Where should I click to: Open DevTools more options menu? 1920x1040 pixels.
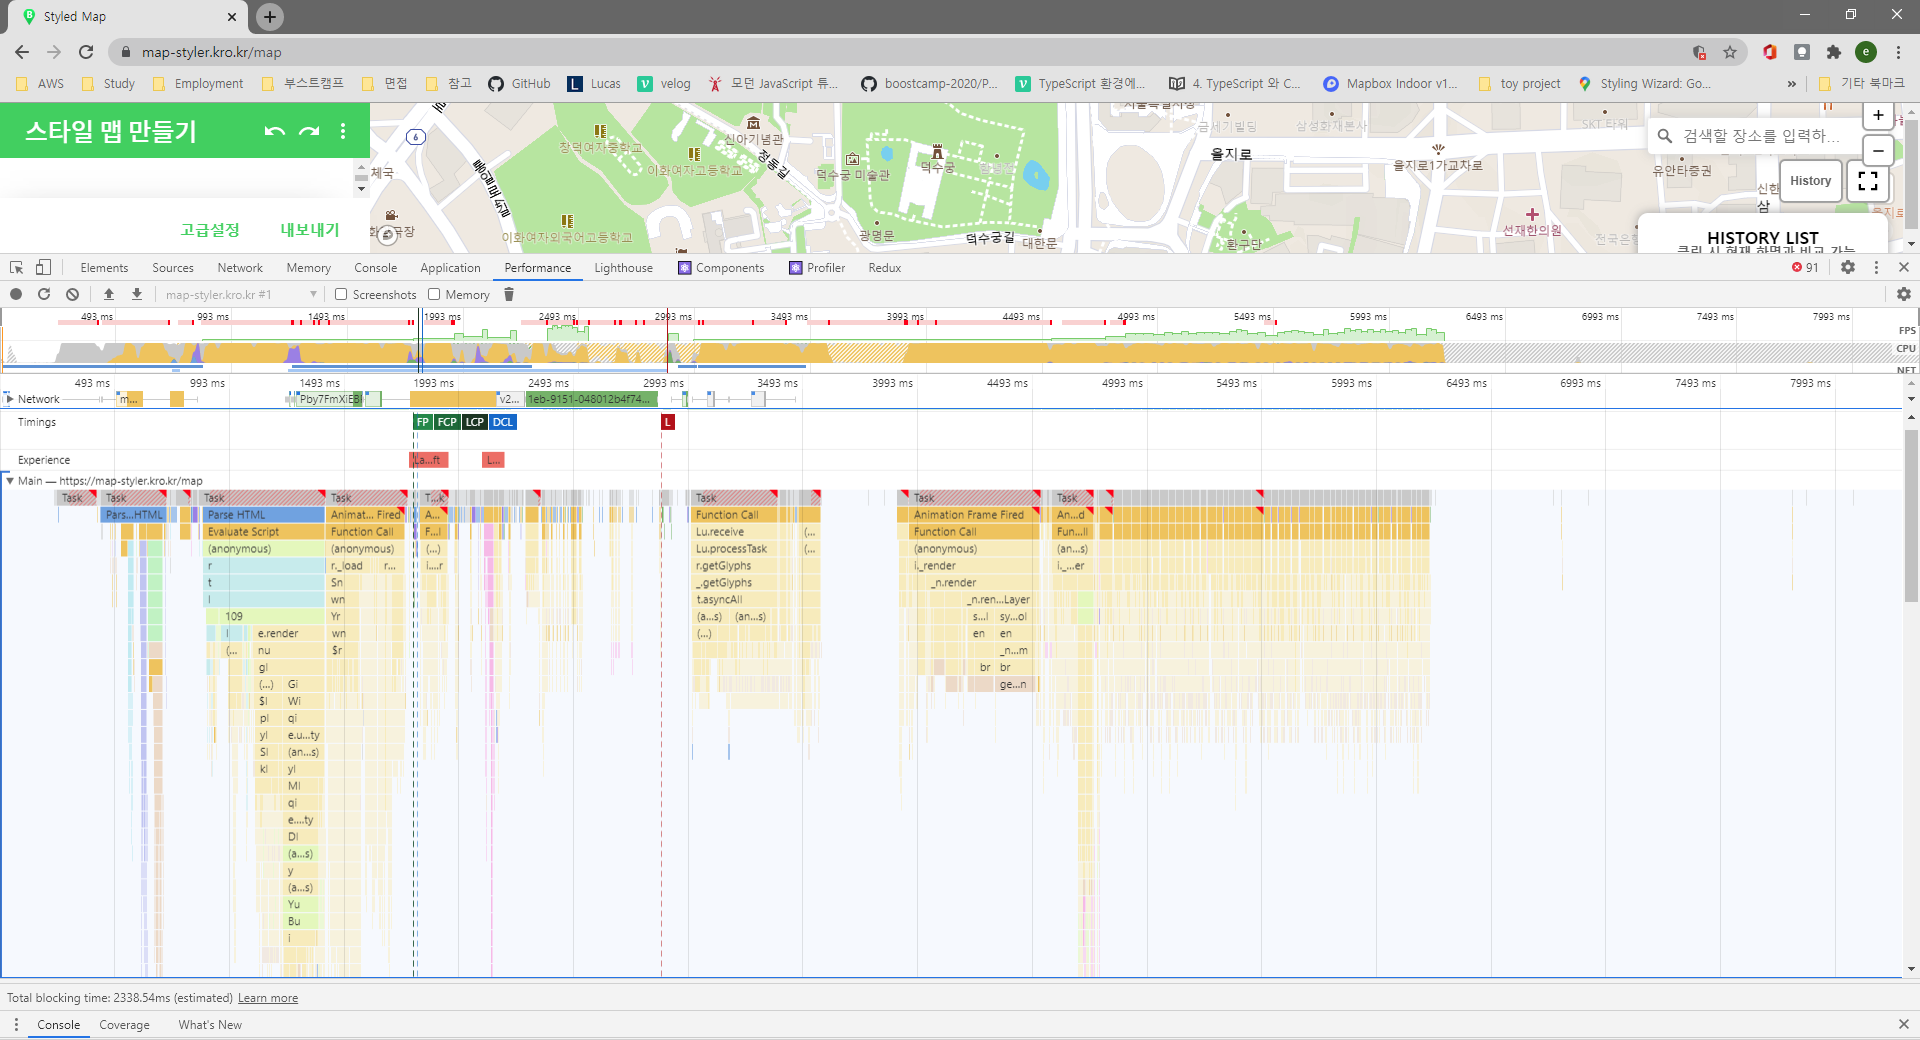[1876, 267]
